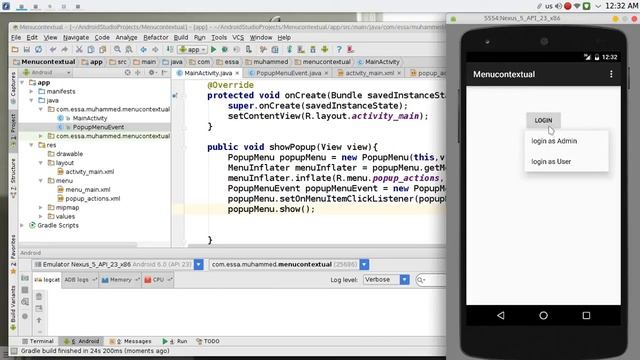Select MainActivity in the project tree

[x=90, y=118]
